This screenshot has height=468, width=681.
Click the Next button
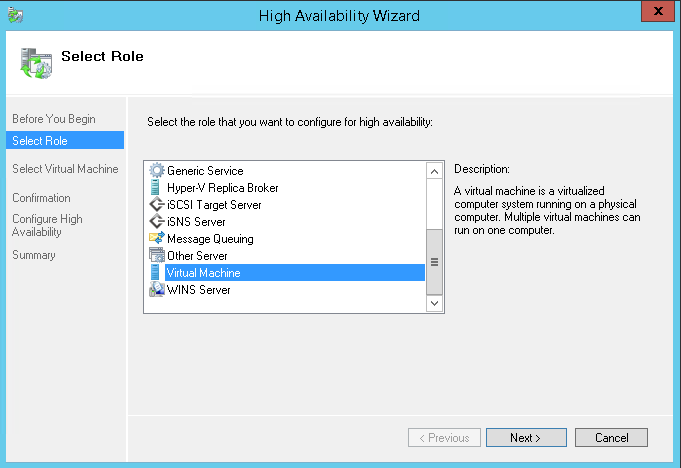click(526, 437)
